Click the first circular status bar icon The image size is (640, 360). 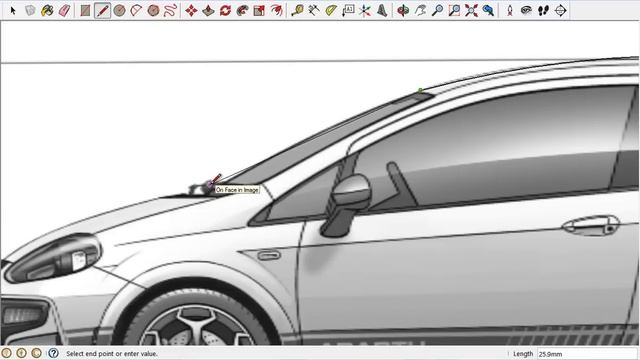(x=7, y=353)
